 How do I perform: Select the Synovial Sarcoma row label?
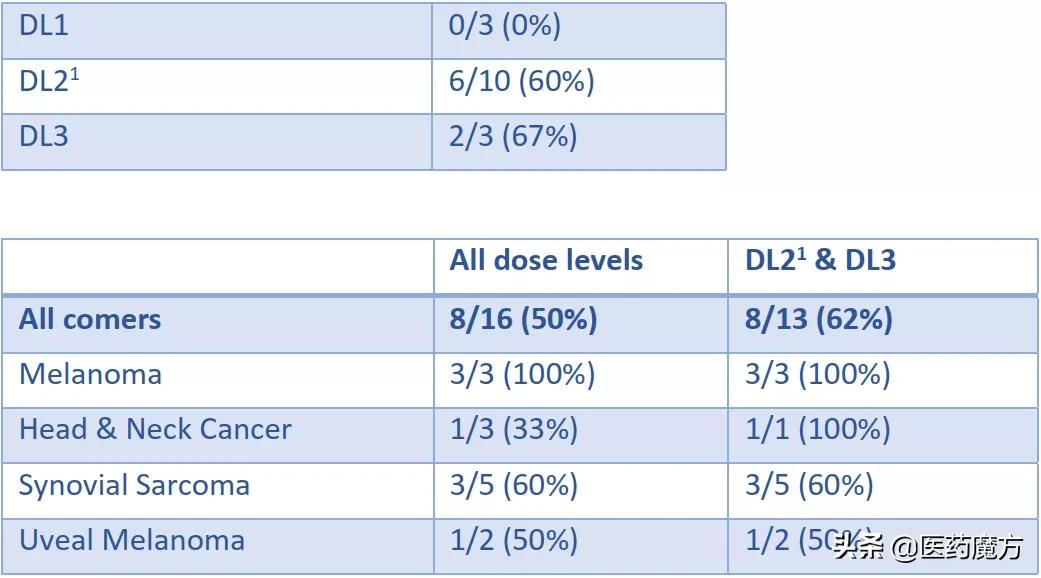coord(134,486)
